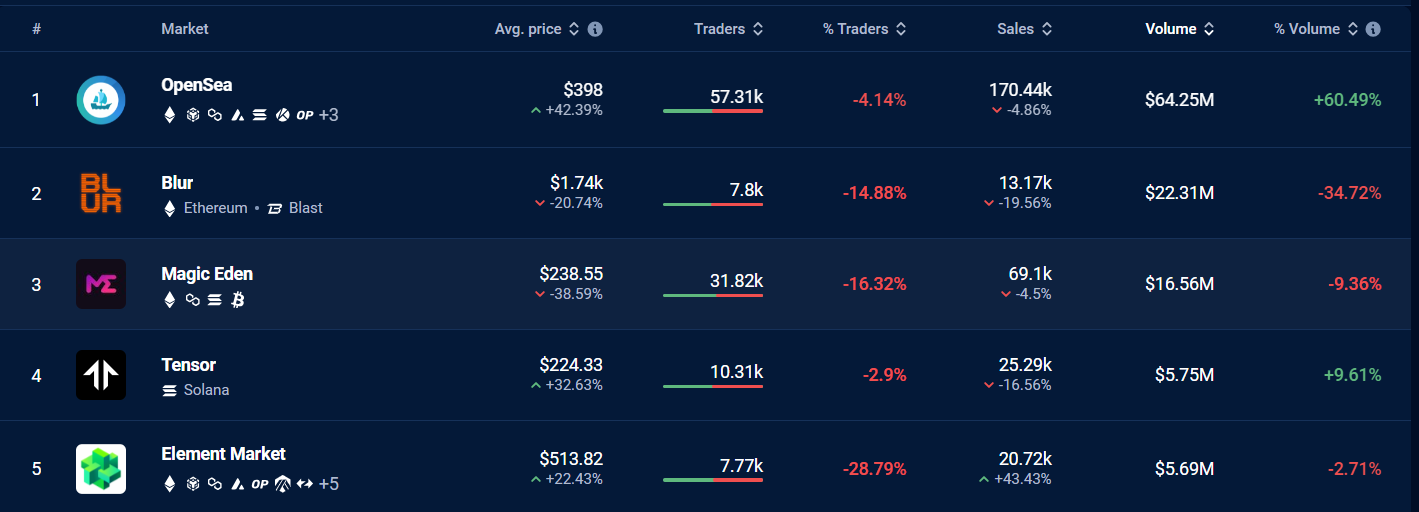Click the Element Market logo icon

pos(100,468)
